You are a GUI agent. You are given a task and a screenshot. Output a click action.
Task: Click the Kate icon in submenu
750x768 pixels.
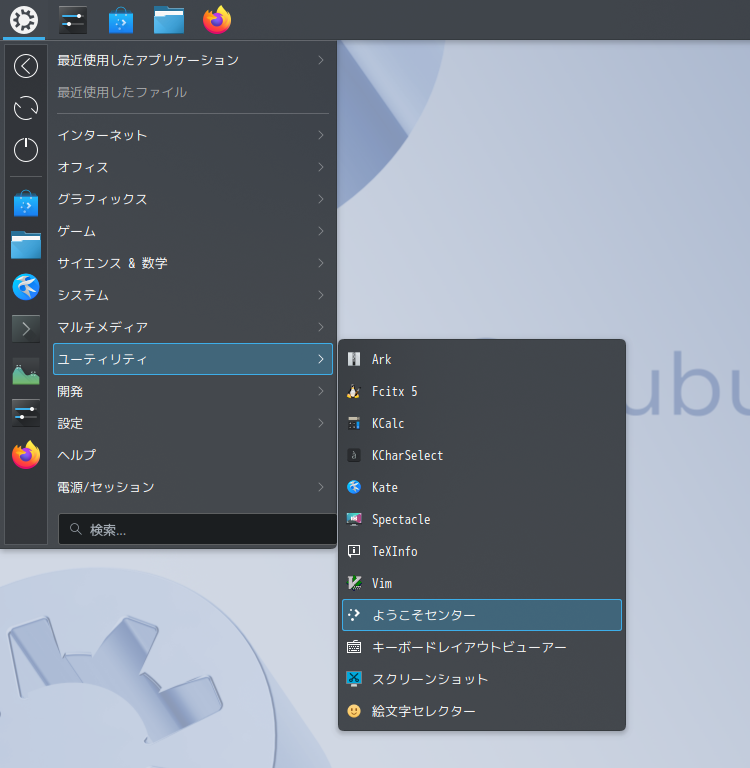pyautogui.click(x=354, y=487)
